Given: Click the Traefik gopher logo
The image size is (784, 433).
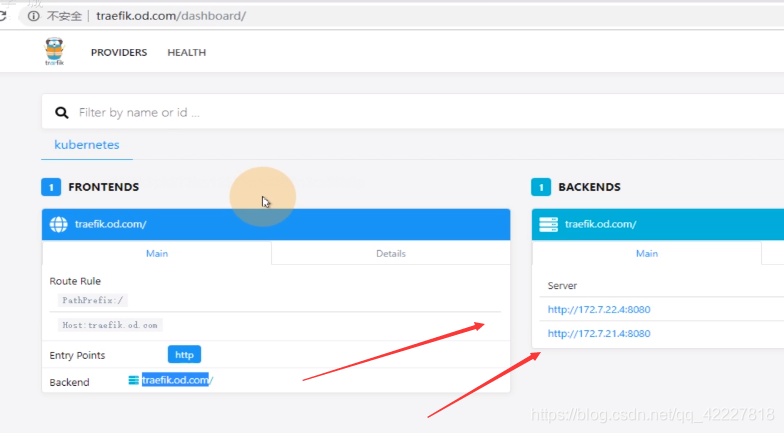Looking at the screenshot, I should [x=54, y=51].
